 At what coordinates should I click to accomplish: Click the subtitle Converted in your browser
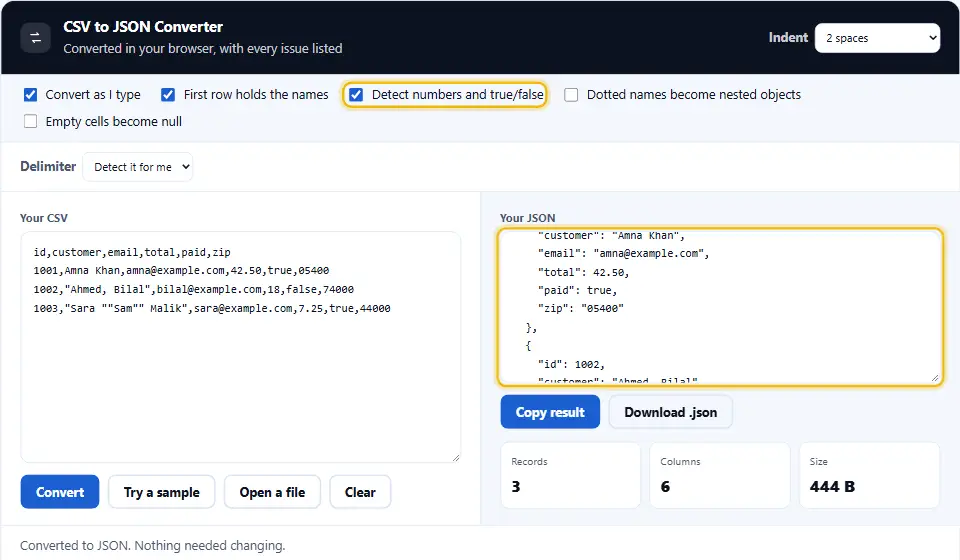[x=203, y=48]
